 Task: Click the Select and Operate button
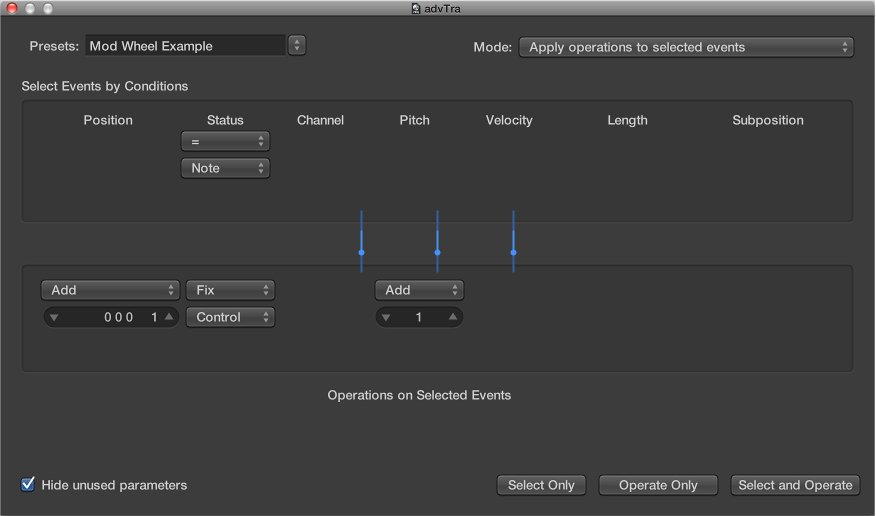pos(795,485)
